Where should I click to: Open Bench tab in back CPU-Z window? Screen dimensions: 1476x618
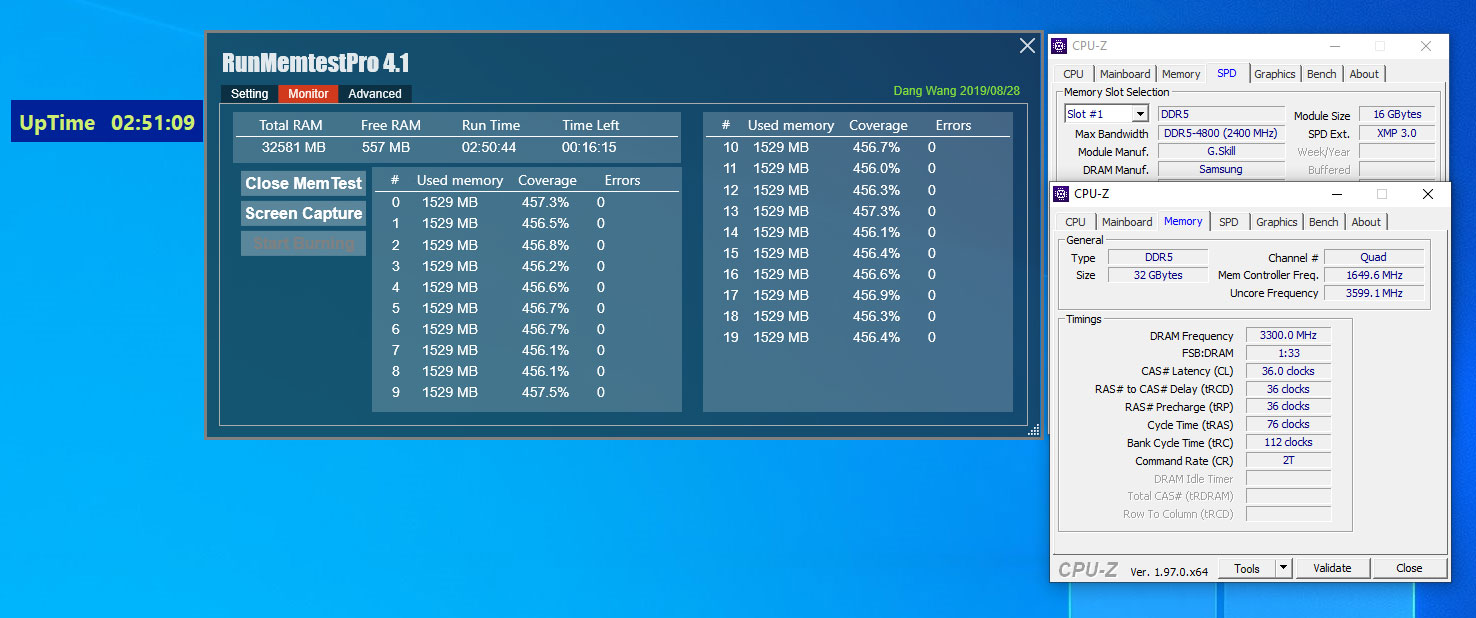coord(1321,74)
